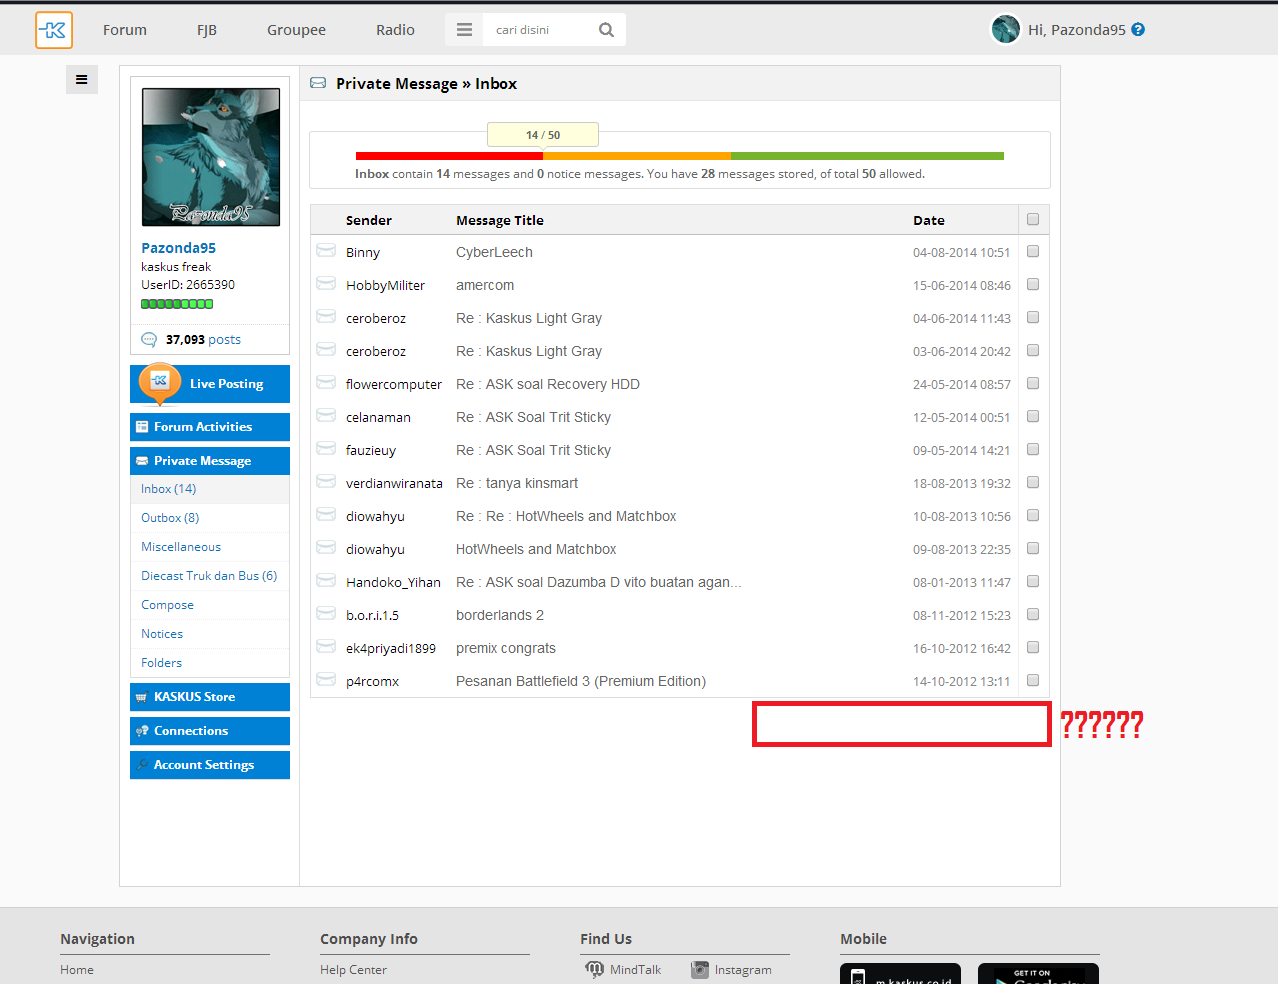The height and width of the screenshot is (984, 1278).
Task: Click the Kaskus logo icon
Action: pos(54,30)
